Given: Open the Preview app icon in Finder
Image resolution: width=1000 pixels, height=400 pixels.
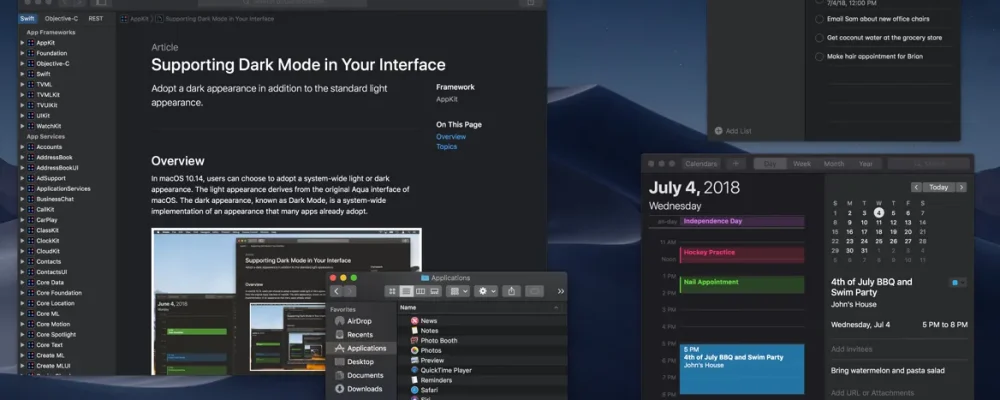Looking at the screenshot, I should (x=415, y=360).
